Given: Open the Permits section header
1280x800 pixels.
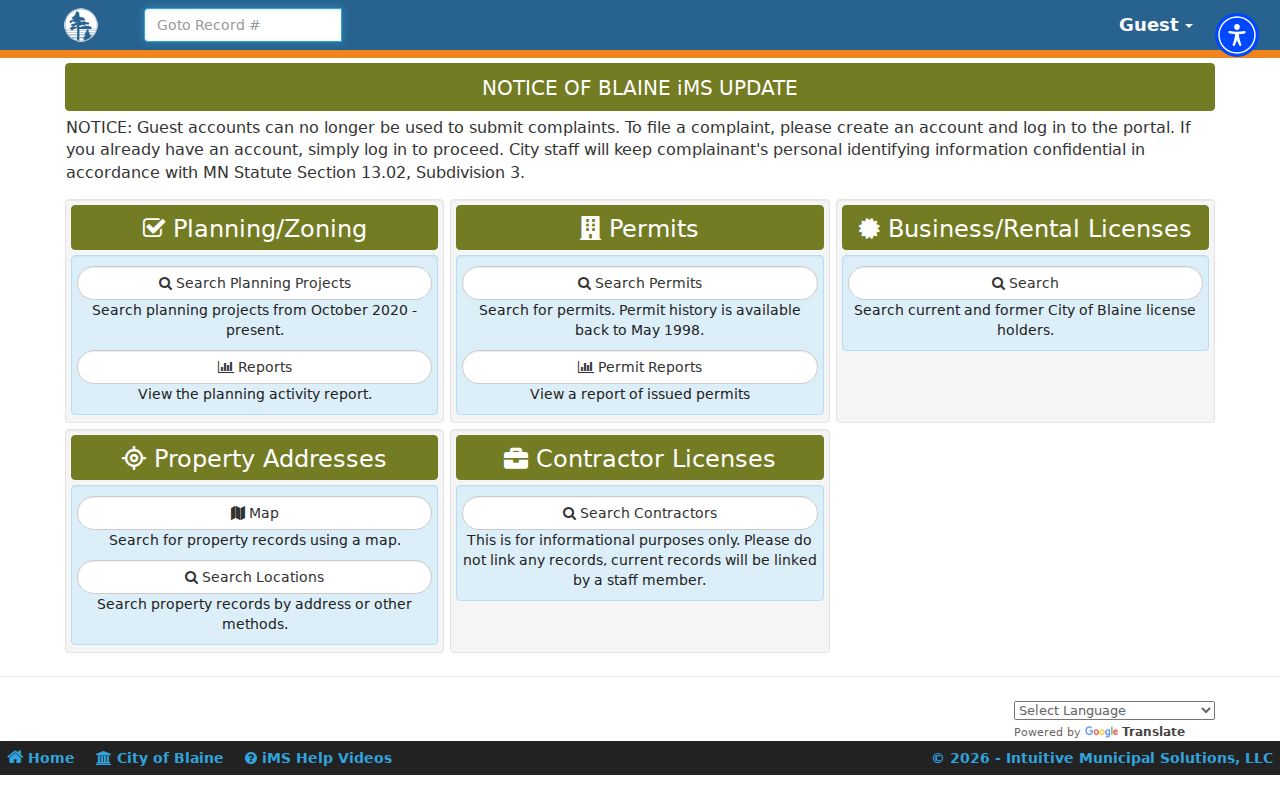Looking at the screenshot, I should (640, 228).
